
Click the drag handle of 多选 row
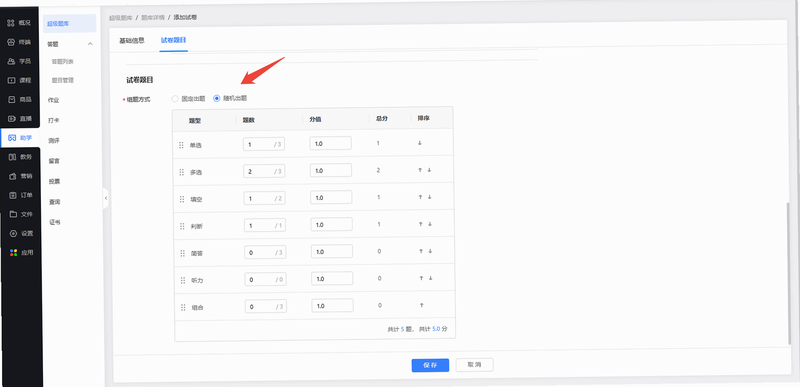[182, 172]
